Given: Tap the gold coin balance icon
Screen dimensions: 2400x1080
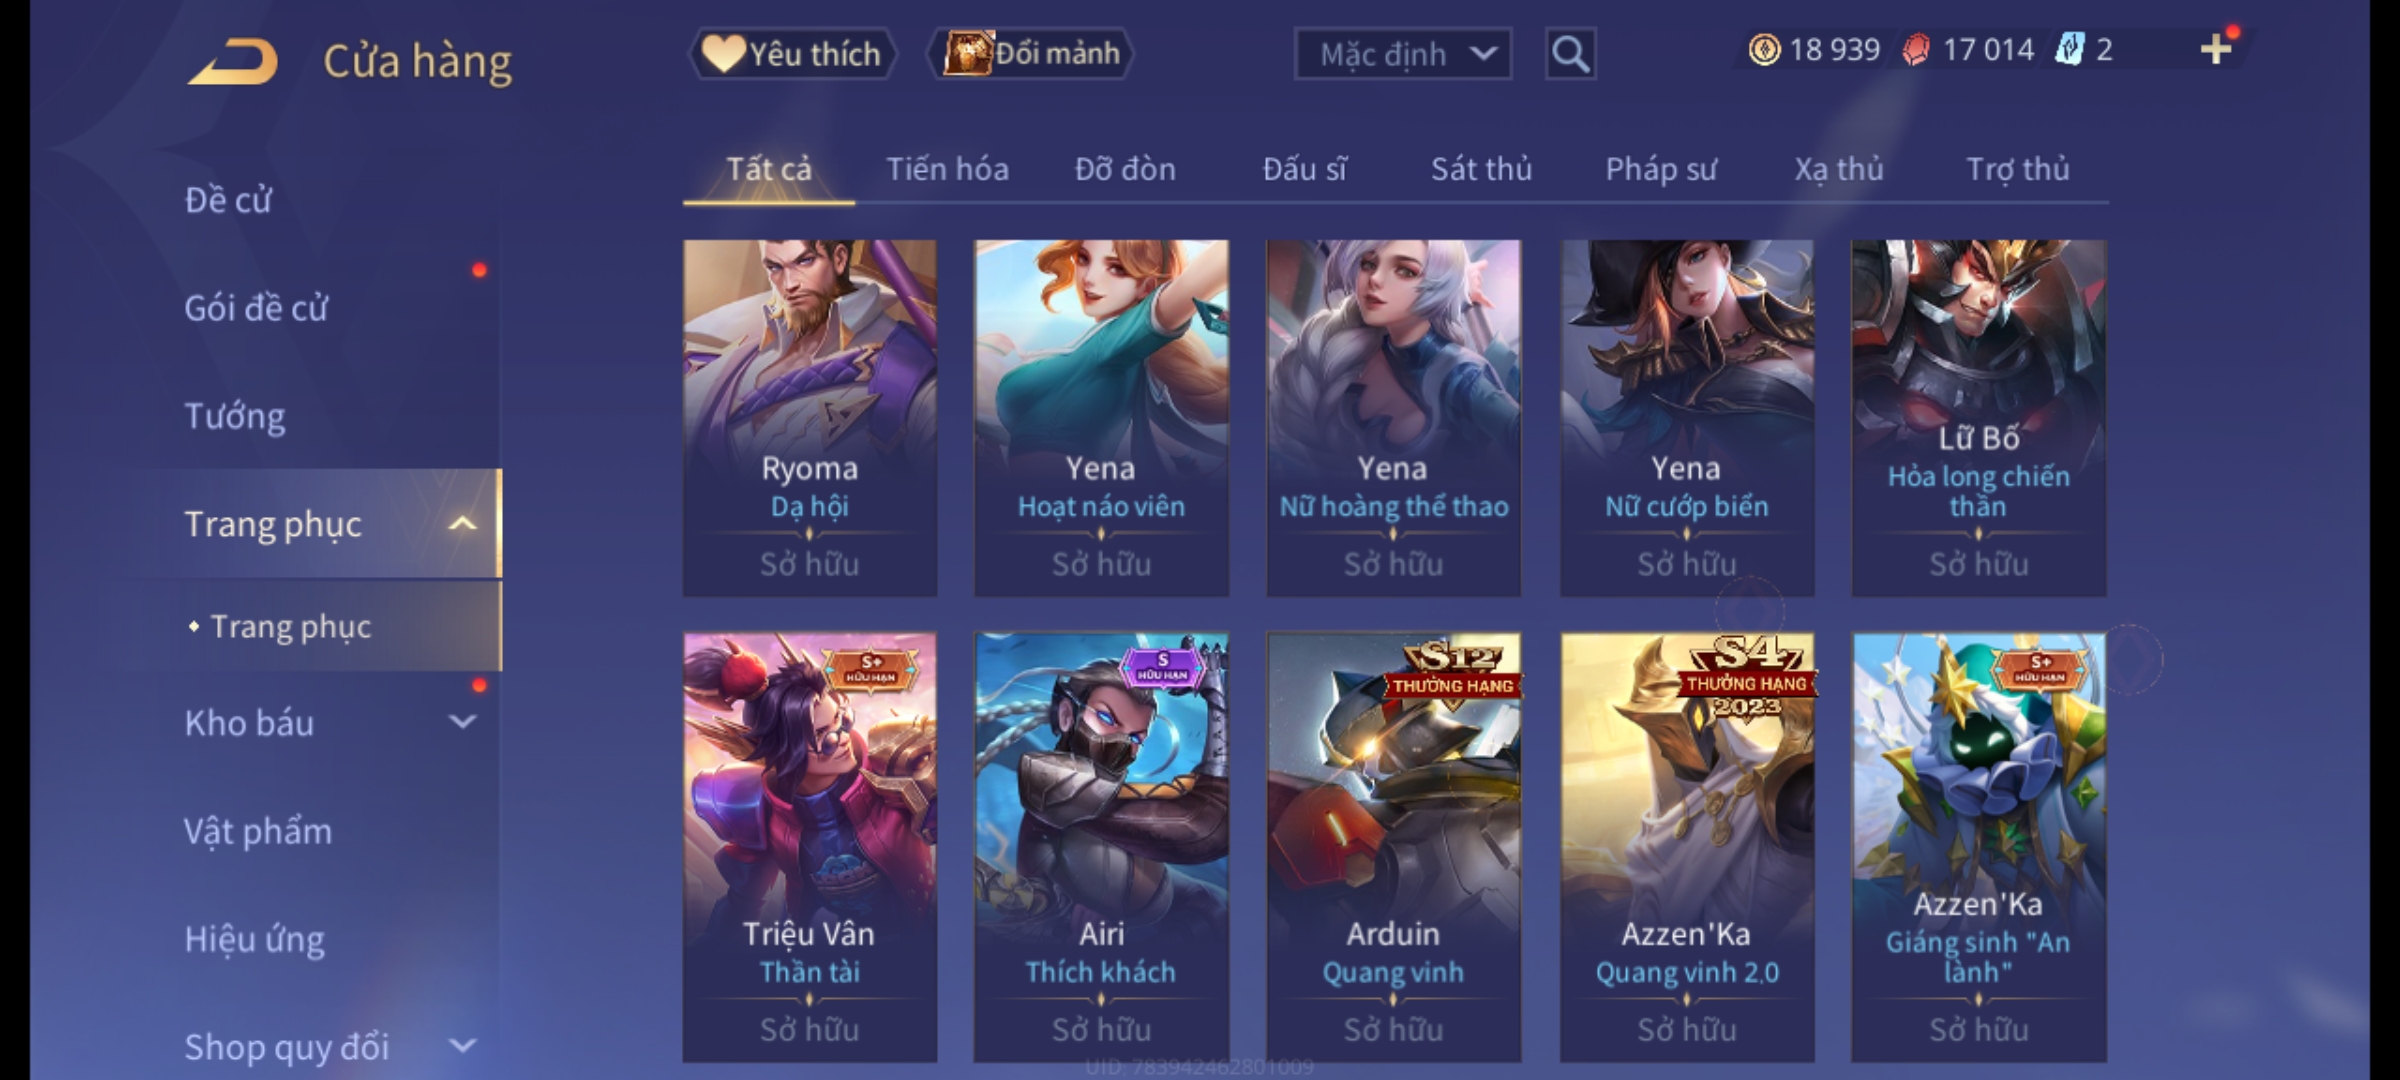Looking at the screenshot, I should (x=1764, y=49).
